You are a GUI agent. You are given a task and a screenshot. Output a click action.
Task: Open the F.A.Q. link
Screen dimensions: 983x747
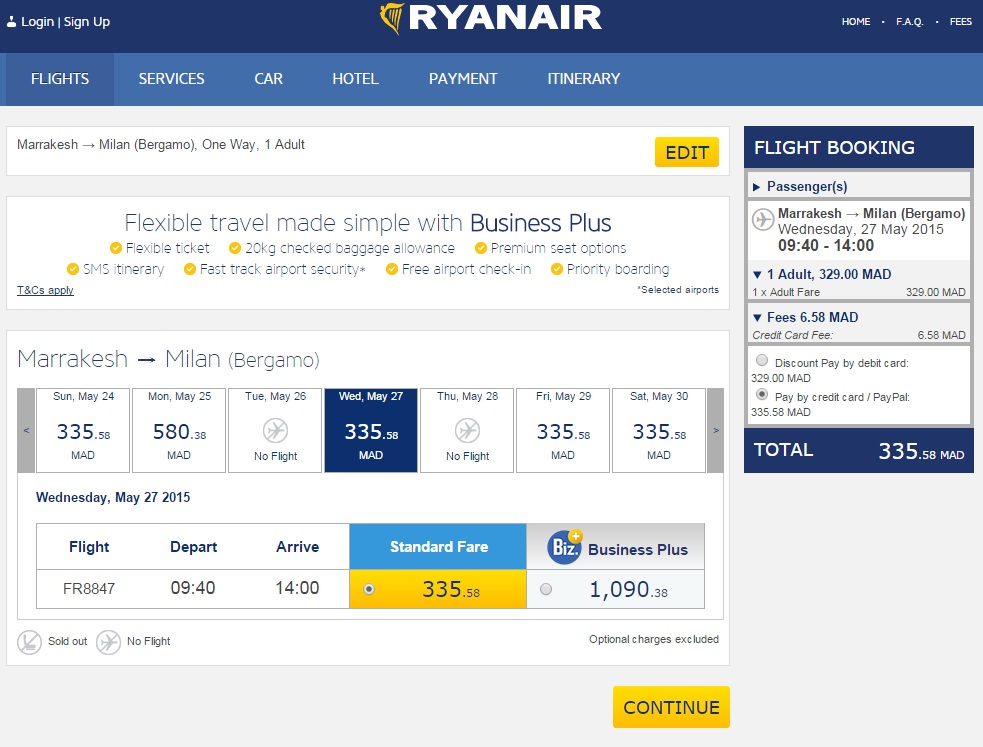[910, 22]
